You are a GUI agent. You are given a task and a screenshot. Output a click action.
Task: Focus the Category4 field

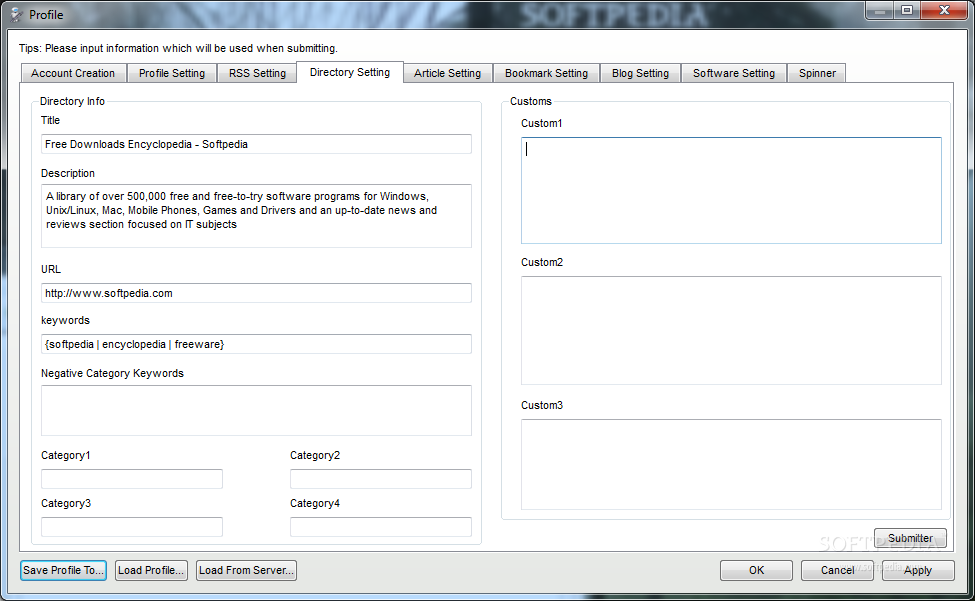point(381,527)
